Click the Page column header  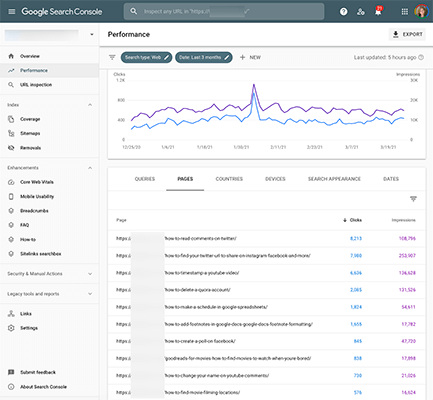(x=121, y=220)
